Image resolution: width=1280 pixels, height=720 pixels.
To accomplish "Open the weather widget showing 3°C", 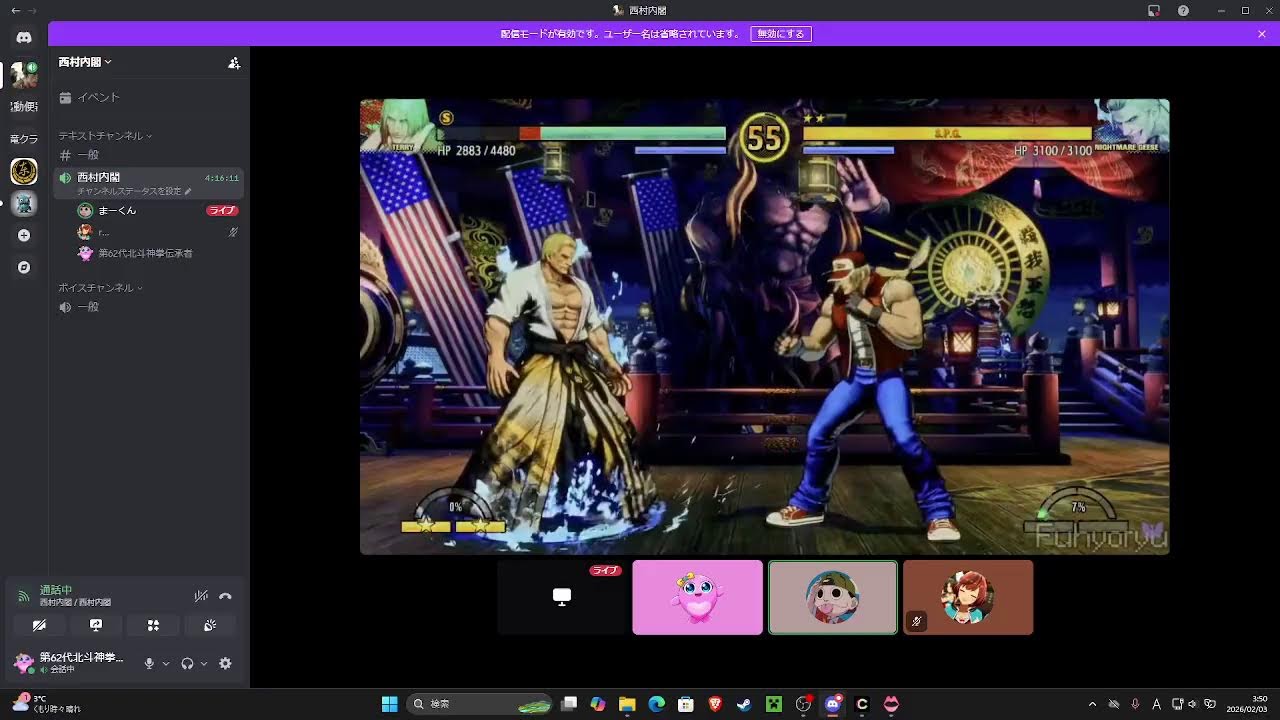I will [46, 704].
